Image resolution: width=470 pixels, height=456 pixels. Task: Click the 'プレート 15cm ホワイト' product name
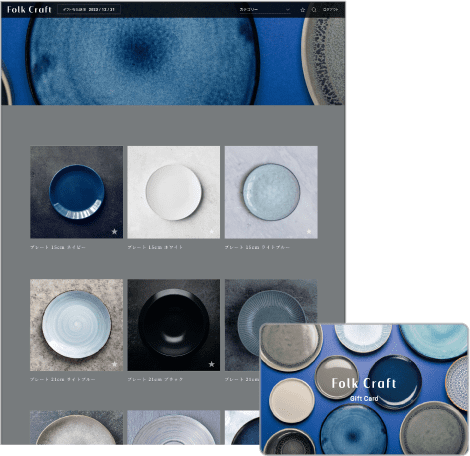click(x=155, y=247)
